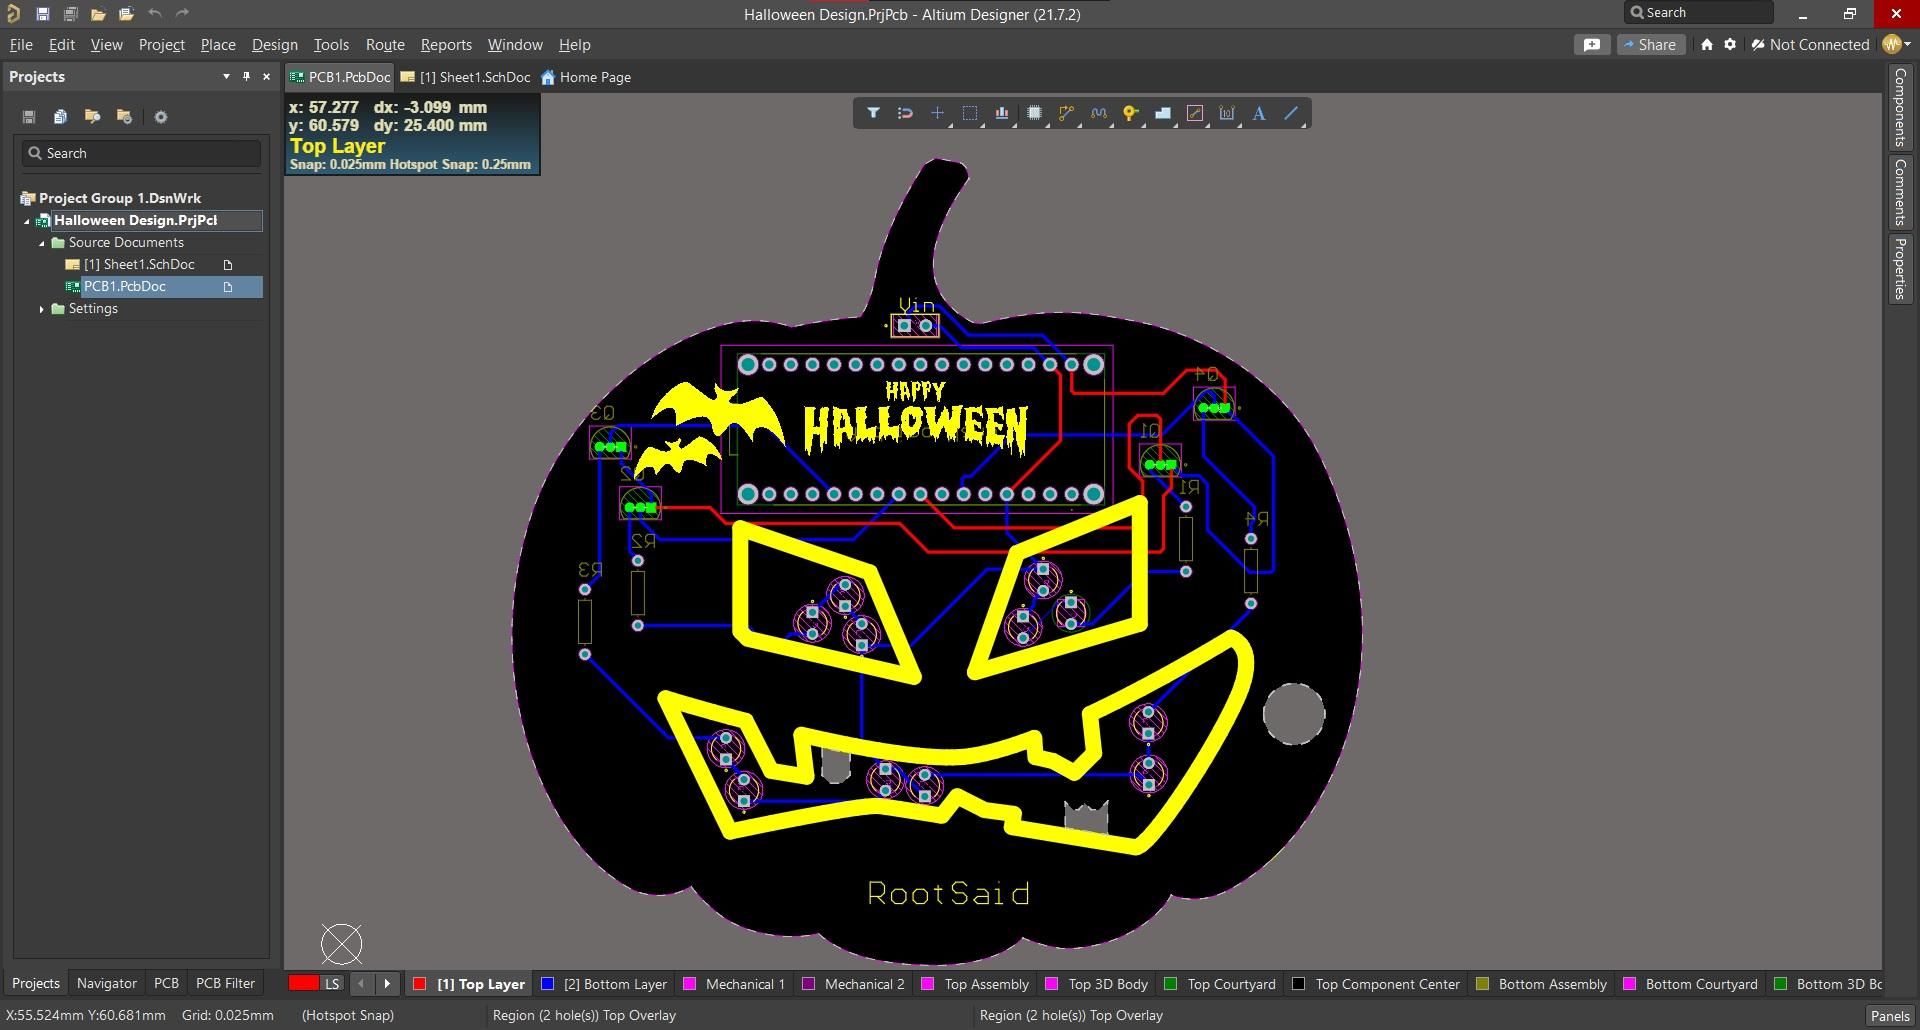Click the Share button
The height and width of the screenshot is (1030, 1920).
pos(1651,44)
